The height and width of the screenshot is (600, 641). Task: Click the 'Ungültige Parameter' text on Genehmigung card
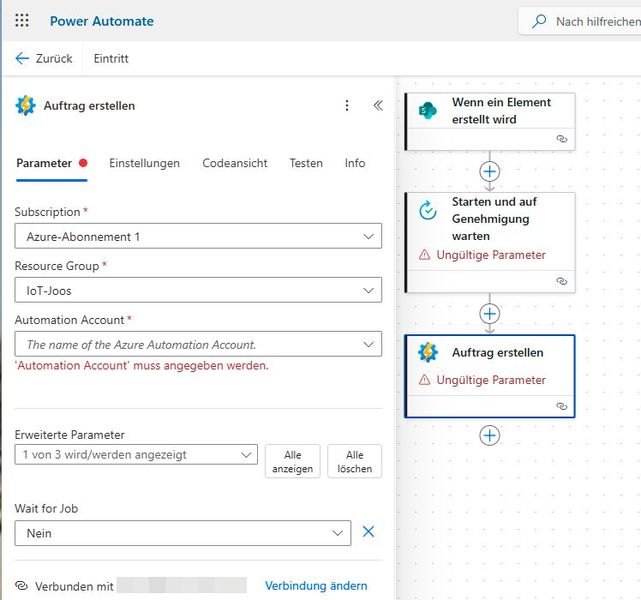pos(491,255)
